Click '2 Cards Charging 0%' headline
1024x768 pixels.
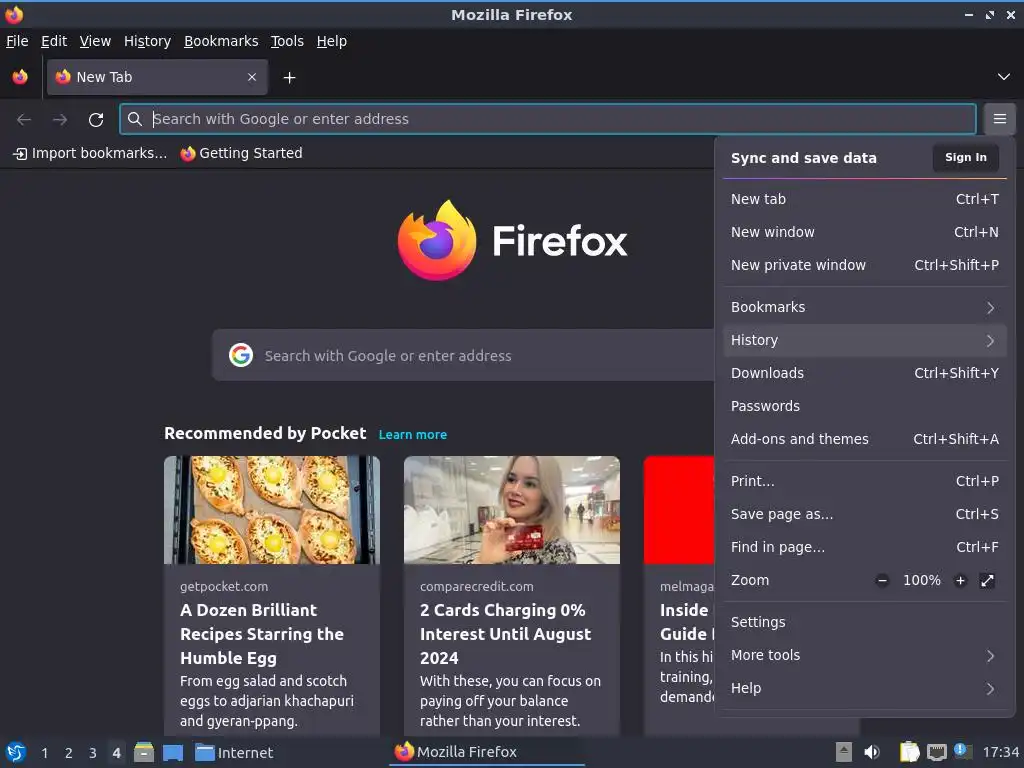[x=505, y=634]
